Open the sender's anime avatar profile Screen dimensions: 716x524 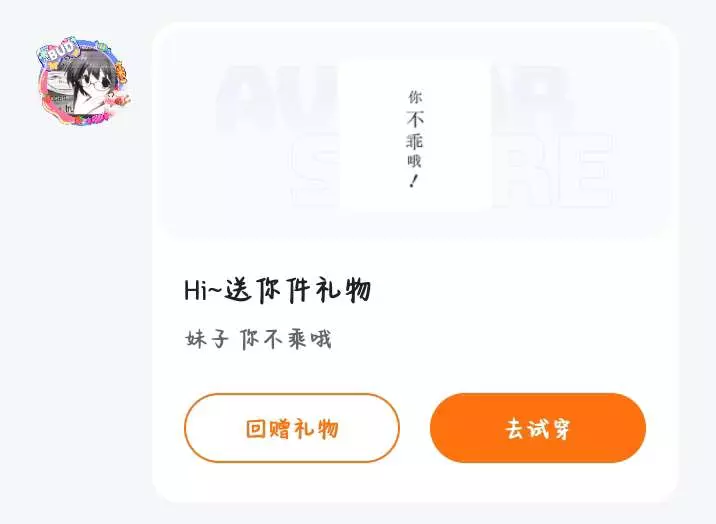(x=82, y=81)
